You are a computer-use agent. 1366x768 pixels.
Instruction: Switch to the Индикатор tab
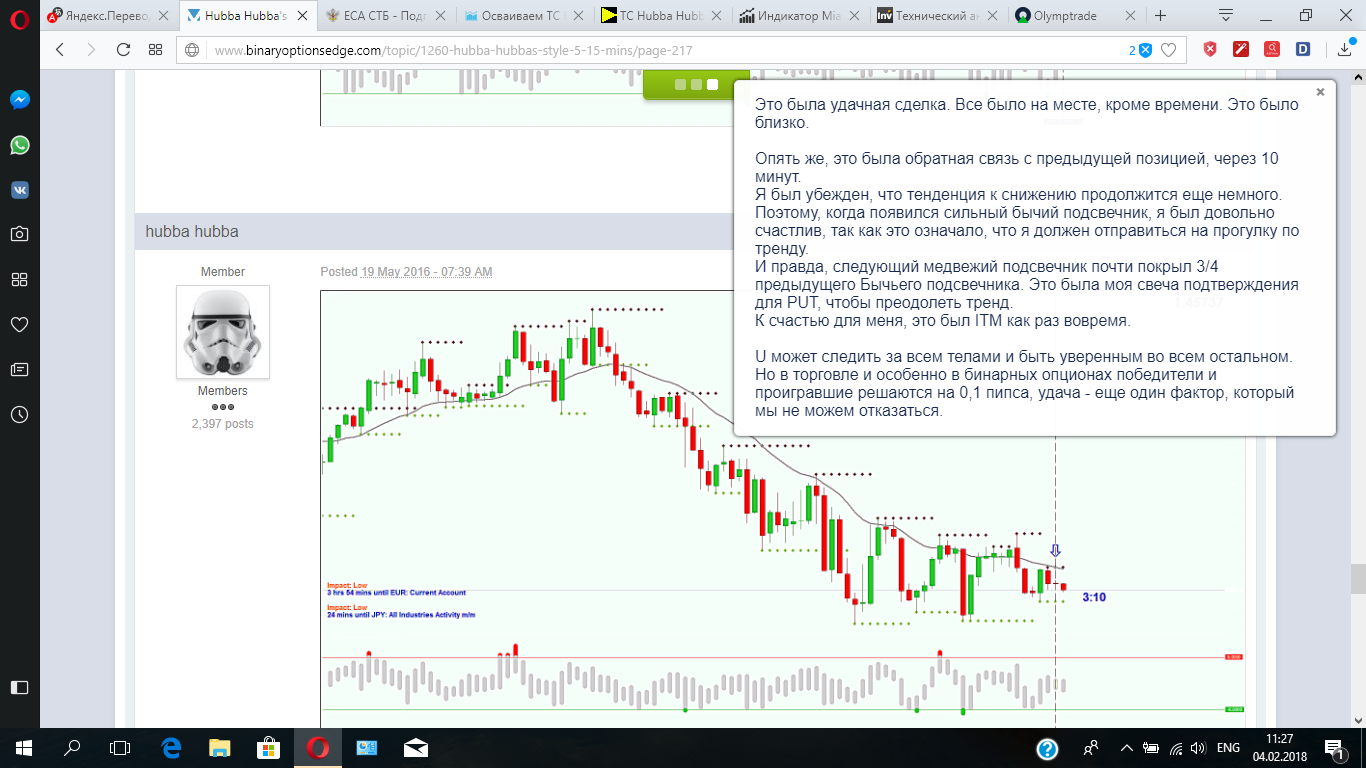pos(798,16)
